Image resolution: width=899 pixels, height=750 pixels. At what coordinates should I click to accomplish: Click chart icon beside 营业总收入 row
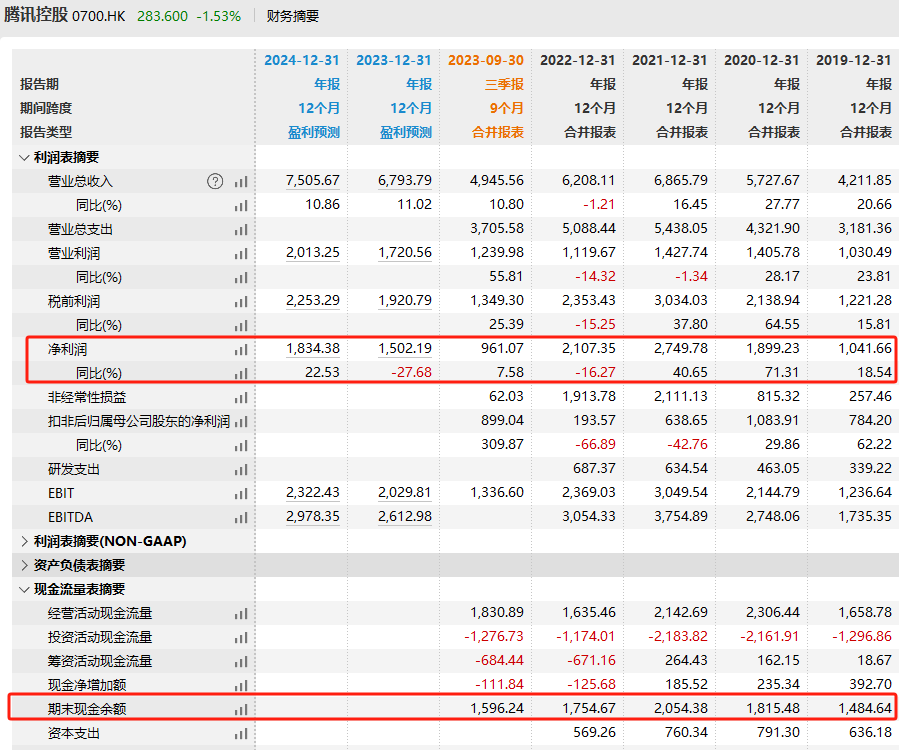(241, 181)
